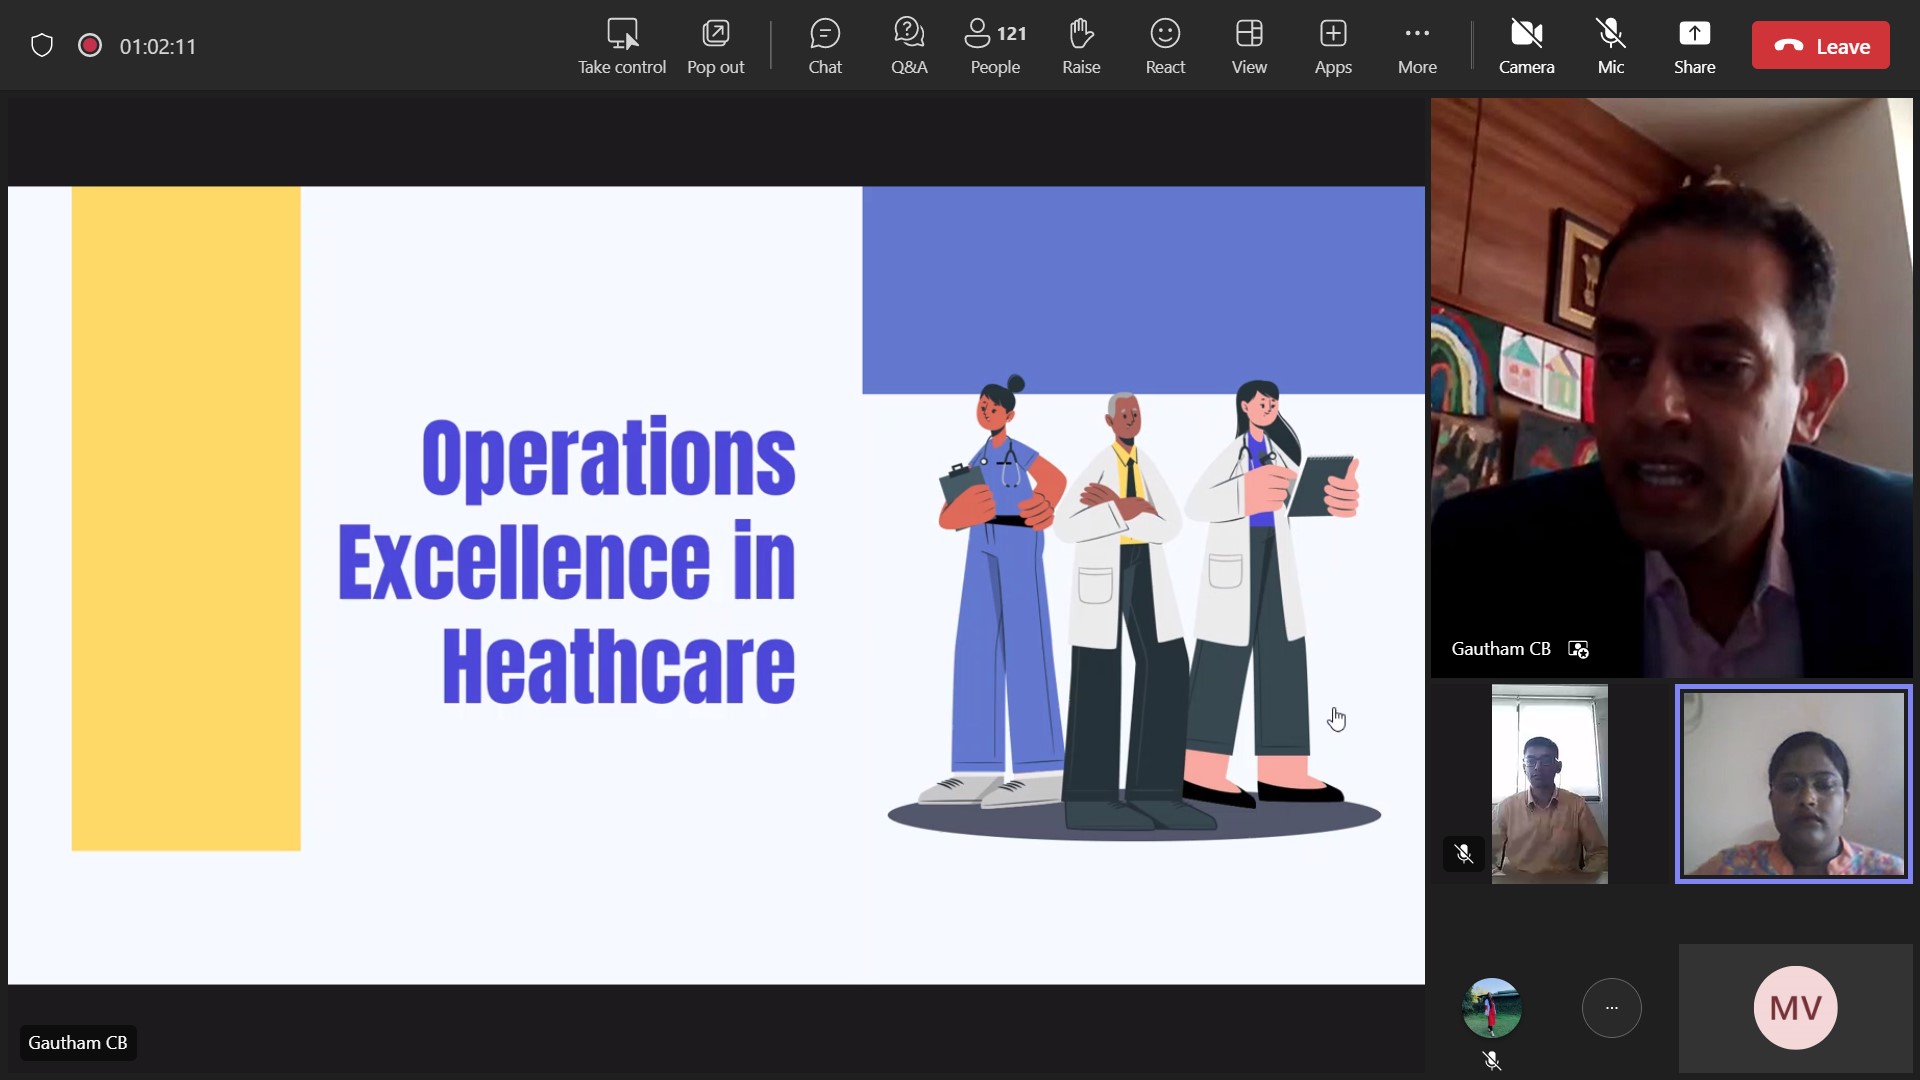1920x1080 pixels.
Task: Click the shield security icon
Action: [x=41, y=46]
